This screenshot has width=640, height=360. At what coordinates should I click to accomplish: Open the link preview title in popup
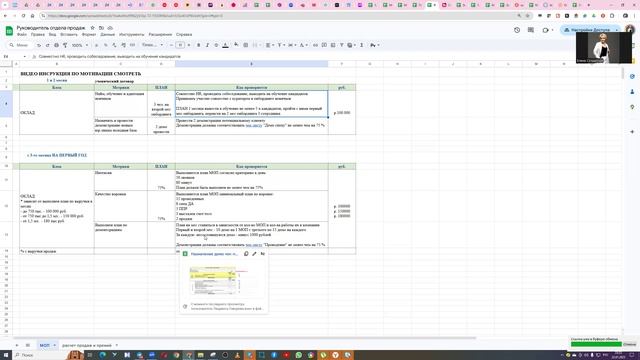214,254
